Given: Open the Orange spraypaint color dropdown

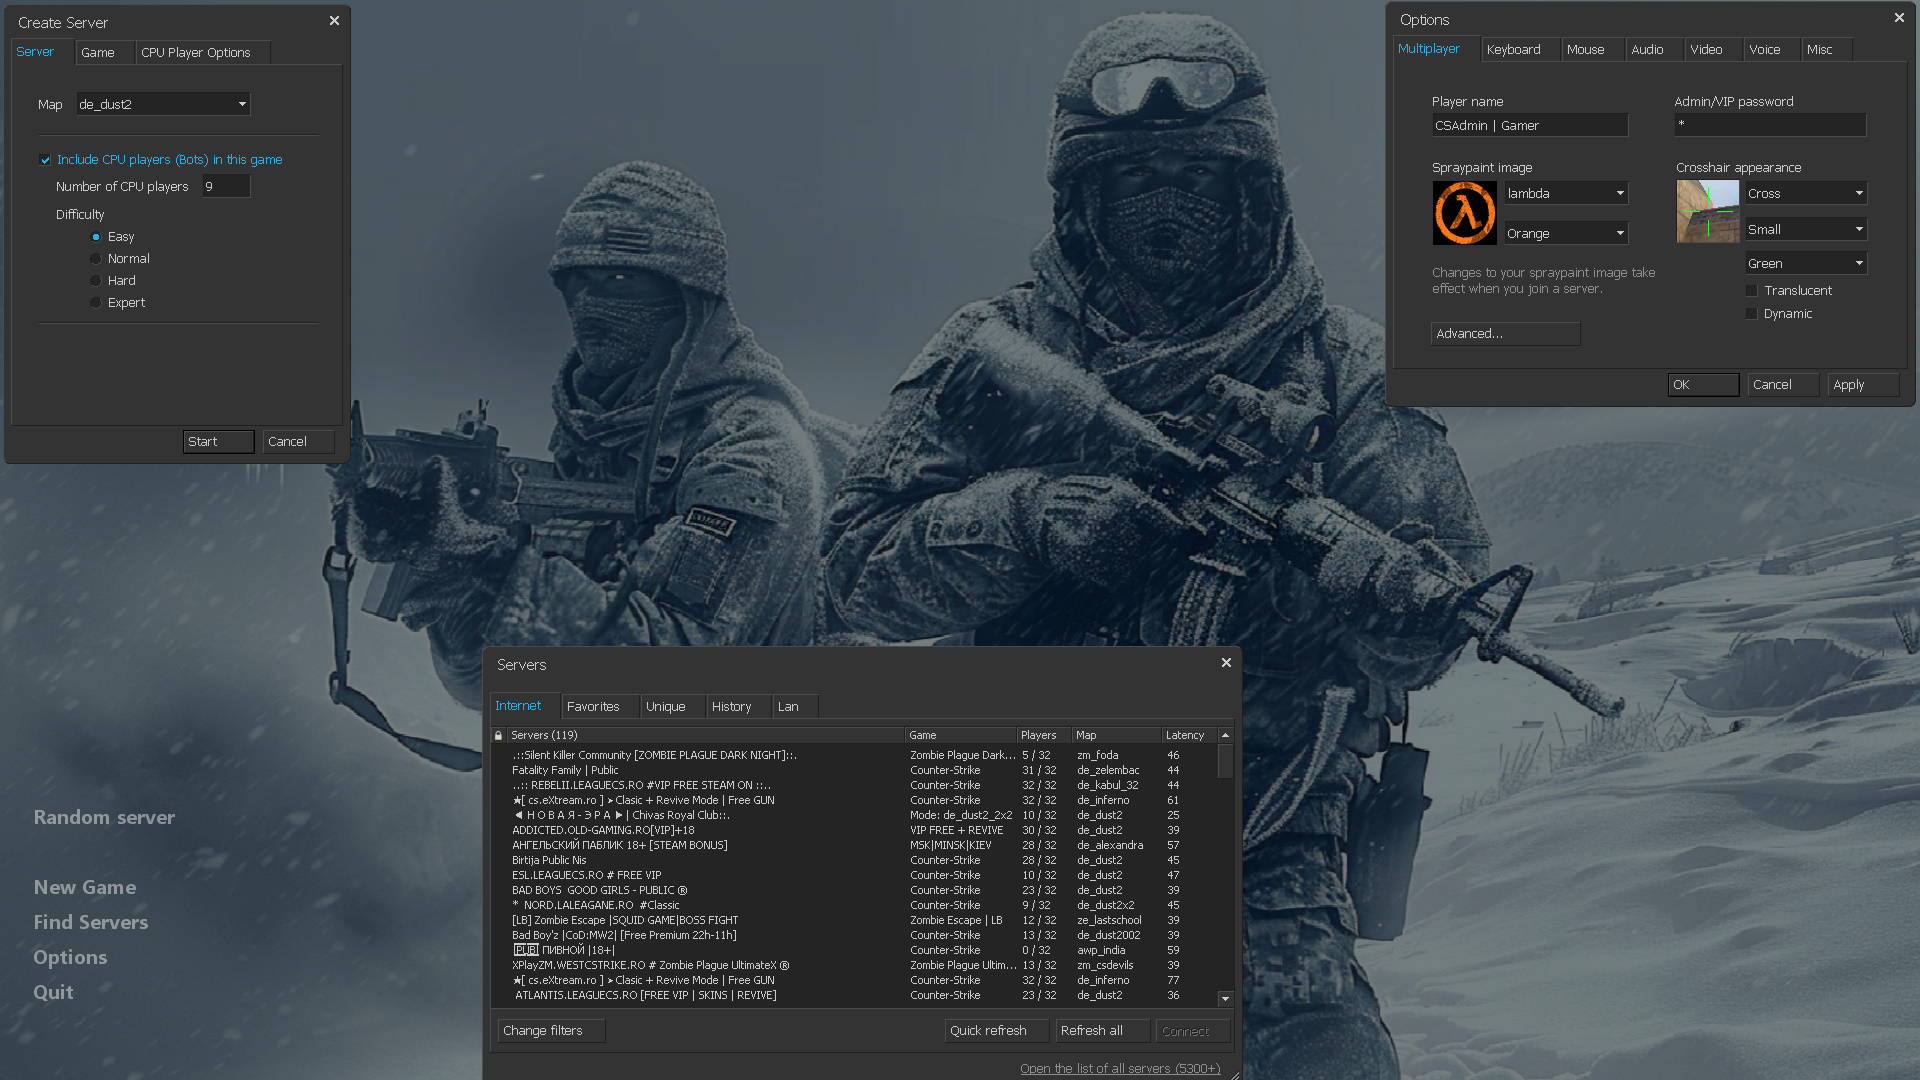Looking at the screenshot, I should (x=1566, y=233).
